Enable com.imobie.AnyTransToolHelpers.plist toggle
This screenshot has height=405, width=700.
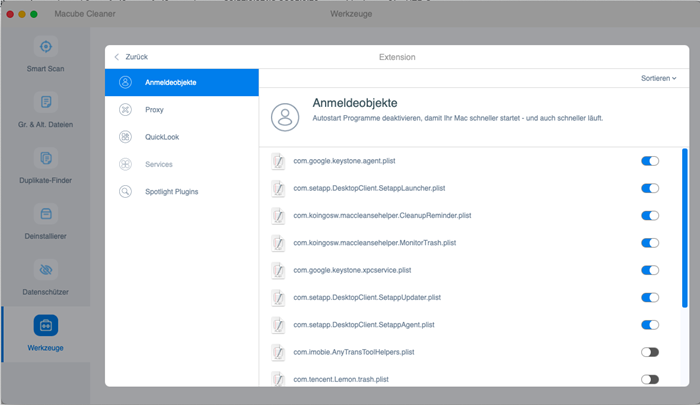(x=650, y=352)
